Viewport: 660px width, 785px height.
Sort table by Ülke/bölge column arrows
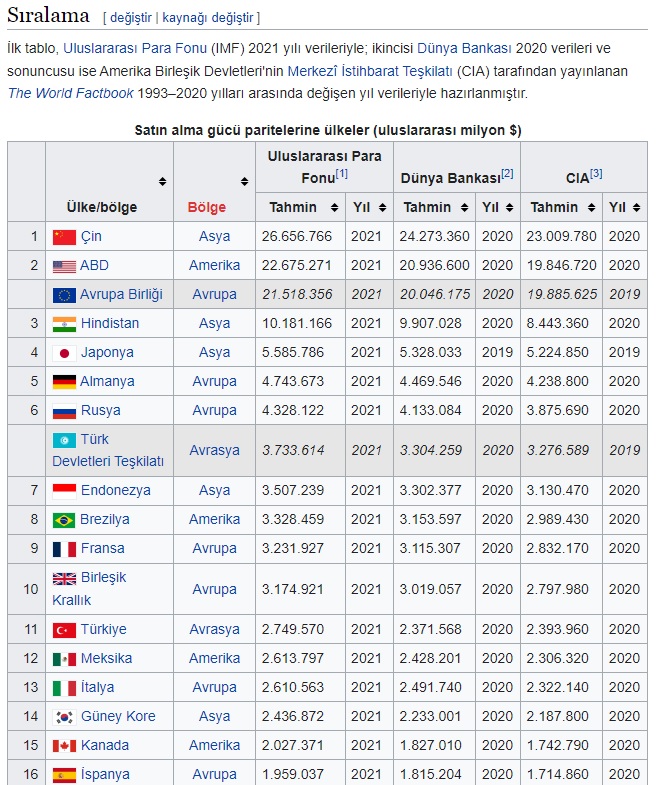(162, 181)
